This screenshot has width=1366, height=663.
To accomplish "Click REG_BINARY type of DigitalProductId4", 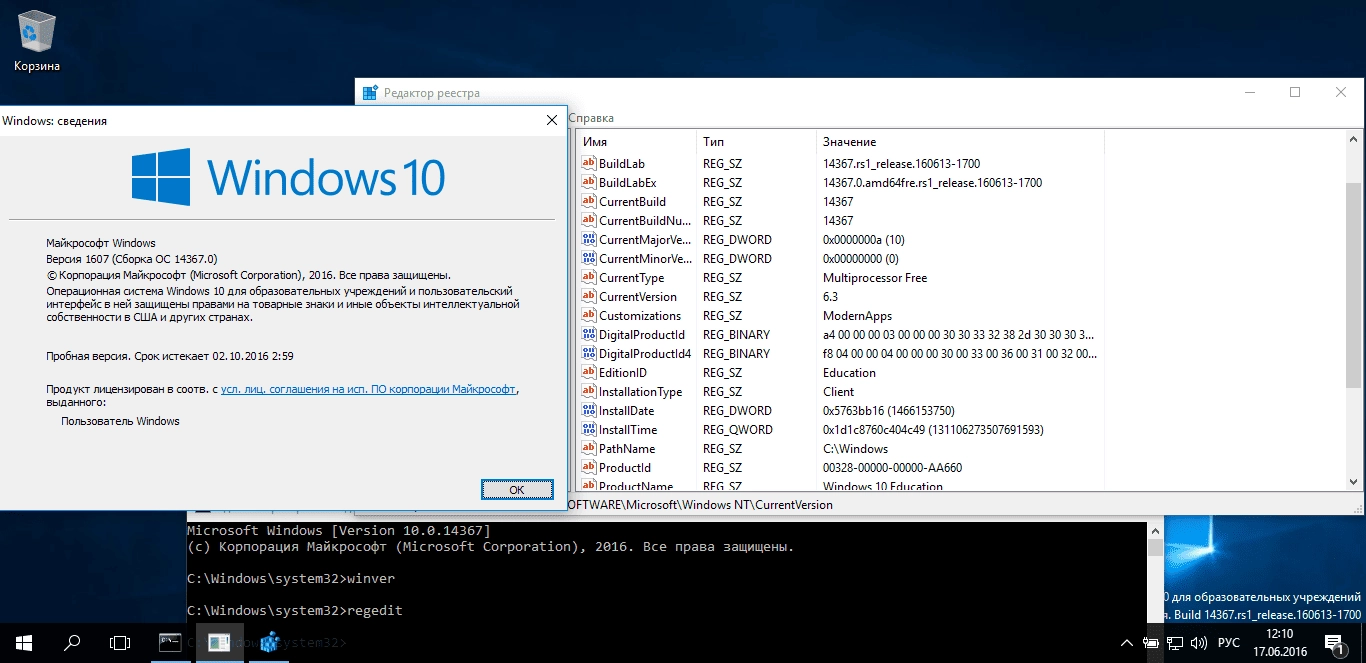I will (x=737, y=353).
